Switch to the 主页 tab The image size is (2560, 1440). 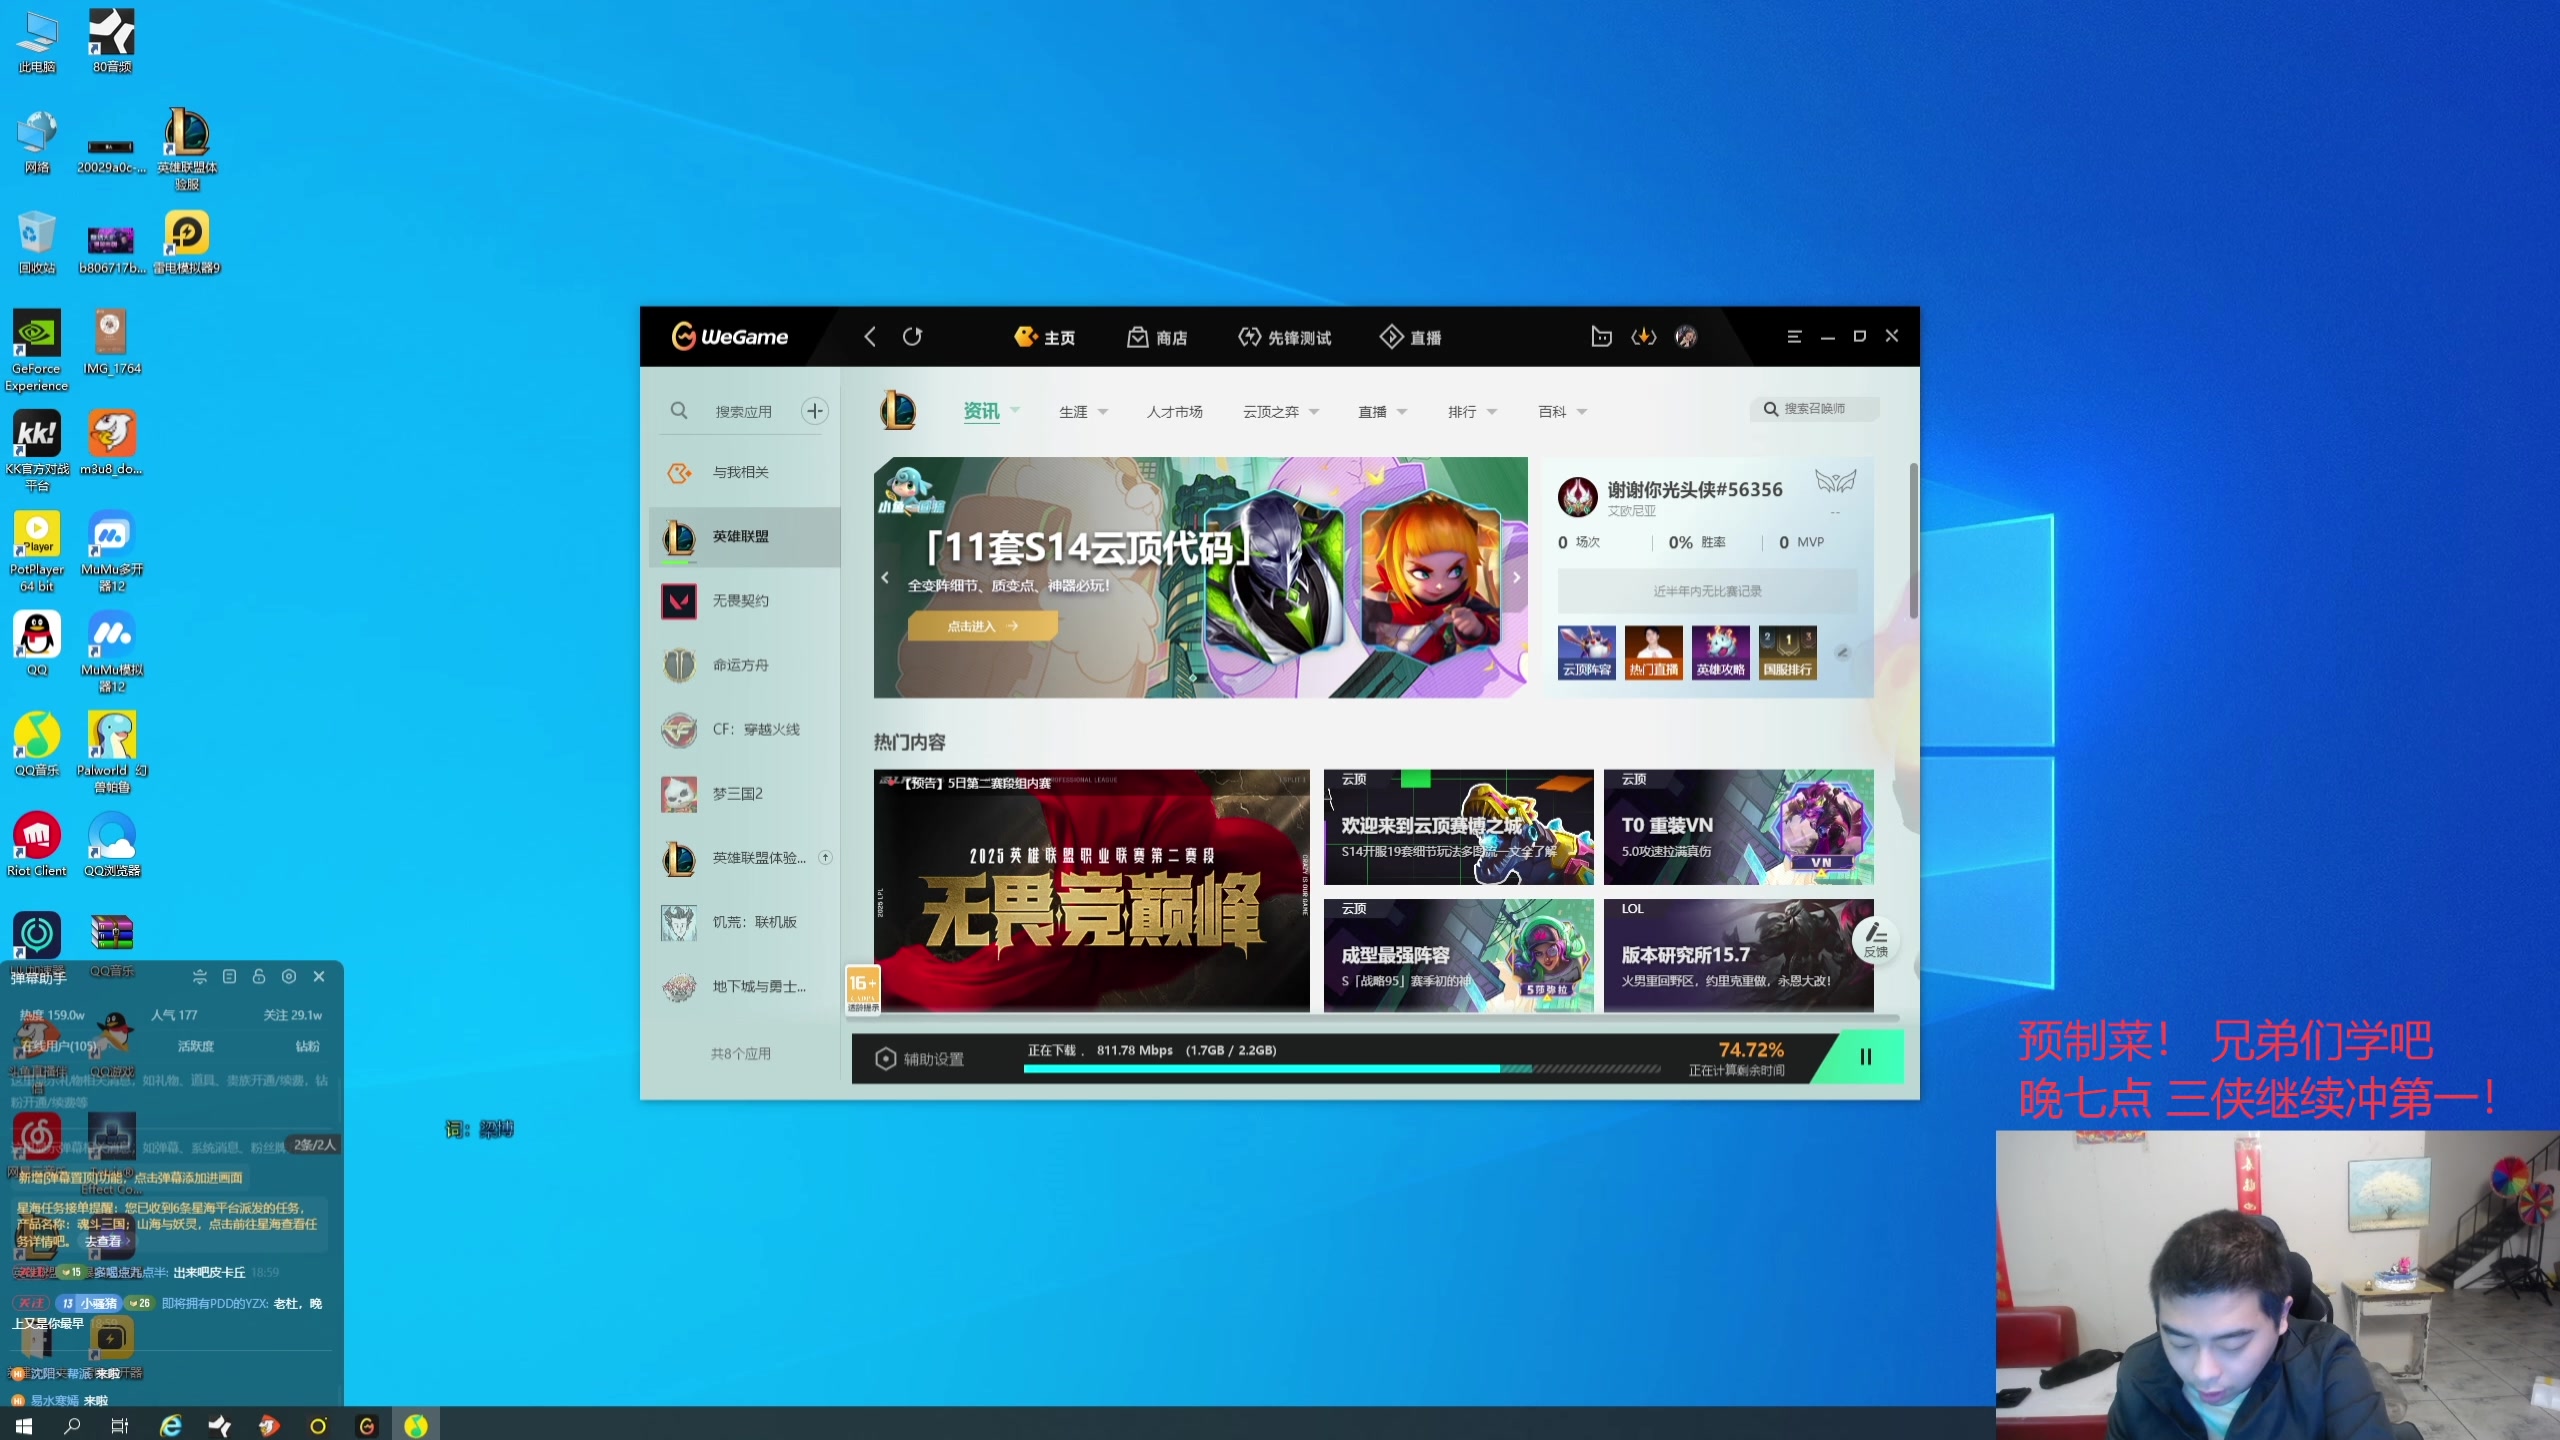[1044, 337]
